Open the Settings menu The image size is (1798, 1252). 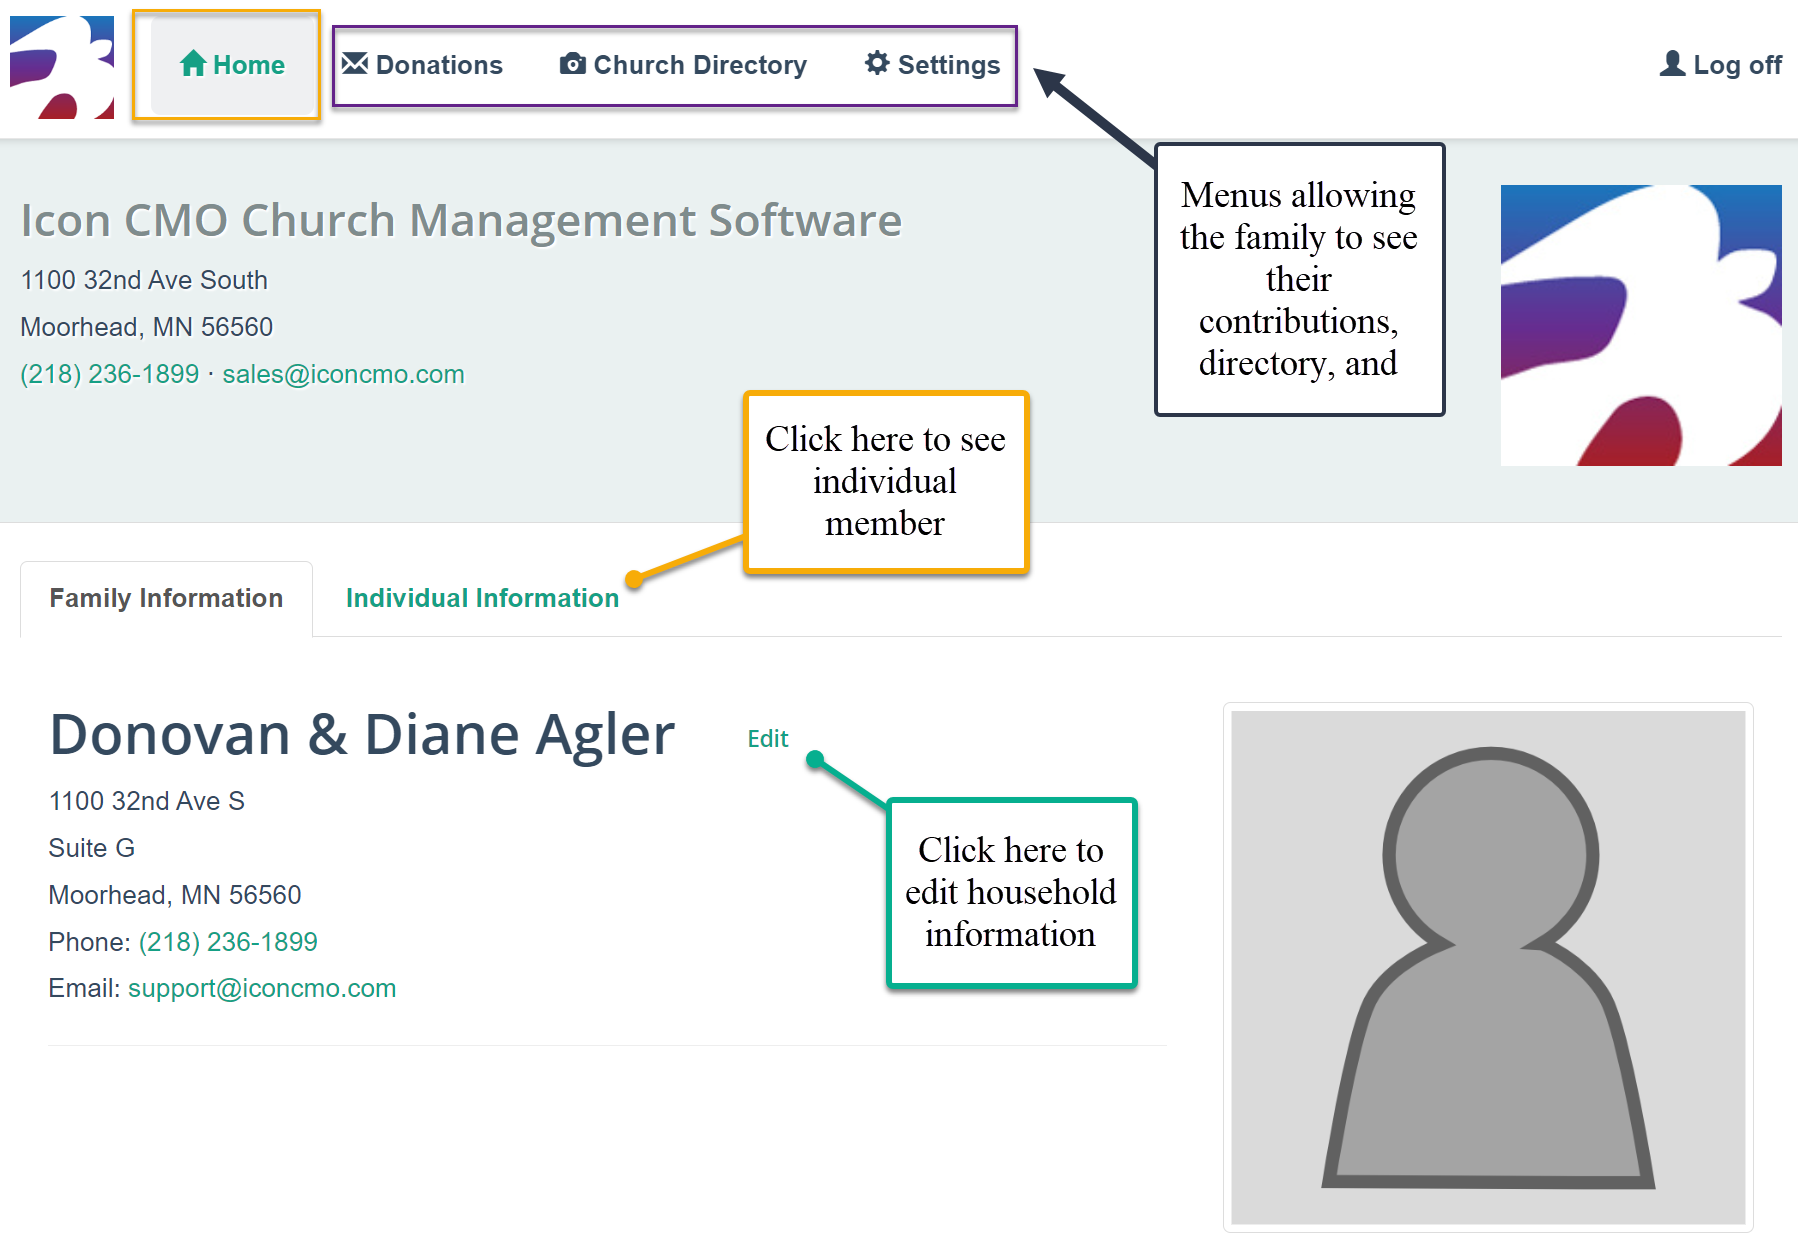click(932, 65)
